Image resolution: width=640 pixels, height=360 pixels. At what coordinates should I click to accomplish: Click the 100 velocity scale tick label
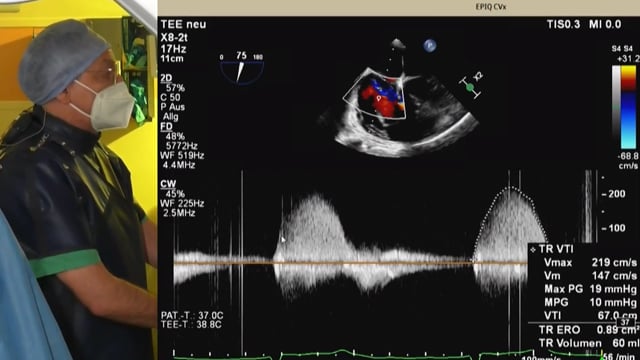click(x=616, y=228)
